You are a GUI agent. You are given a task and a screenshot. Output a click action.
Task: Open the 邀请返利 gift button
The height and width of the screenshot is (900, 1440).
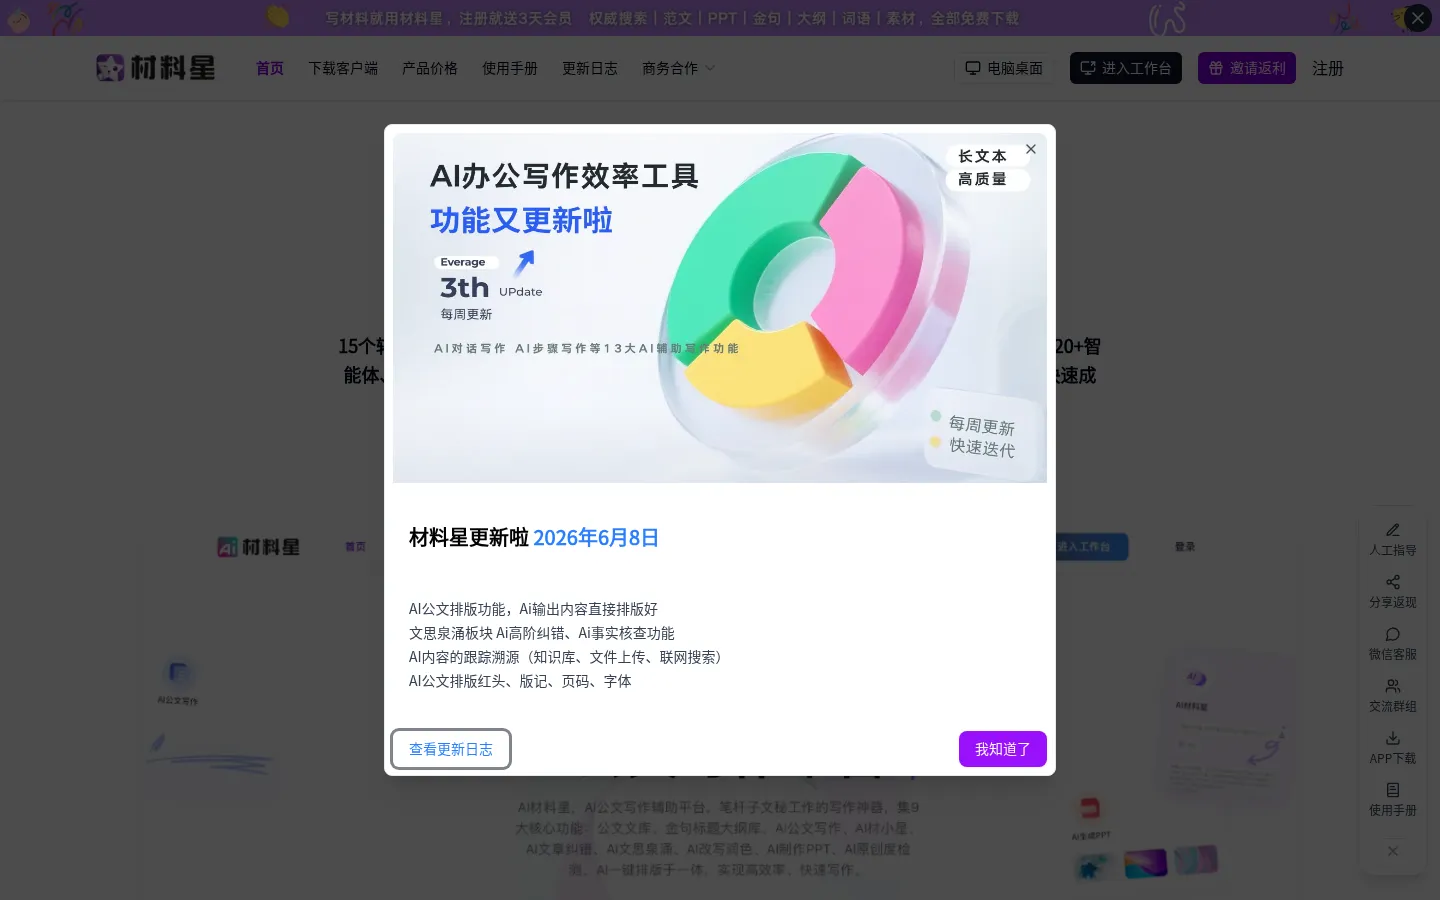(x=1247, y=68)
